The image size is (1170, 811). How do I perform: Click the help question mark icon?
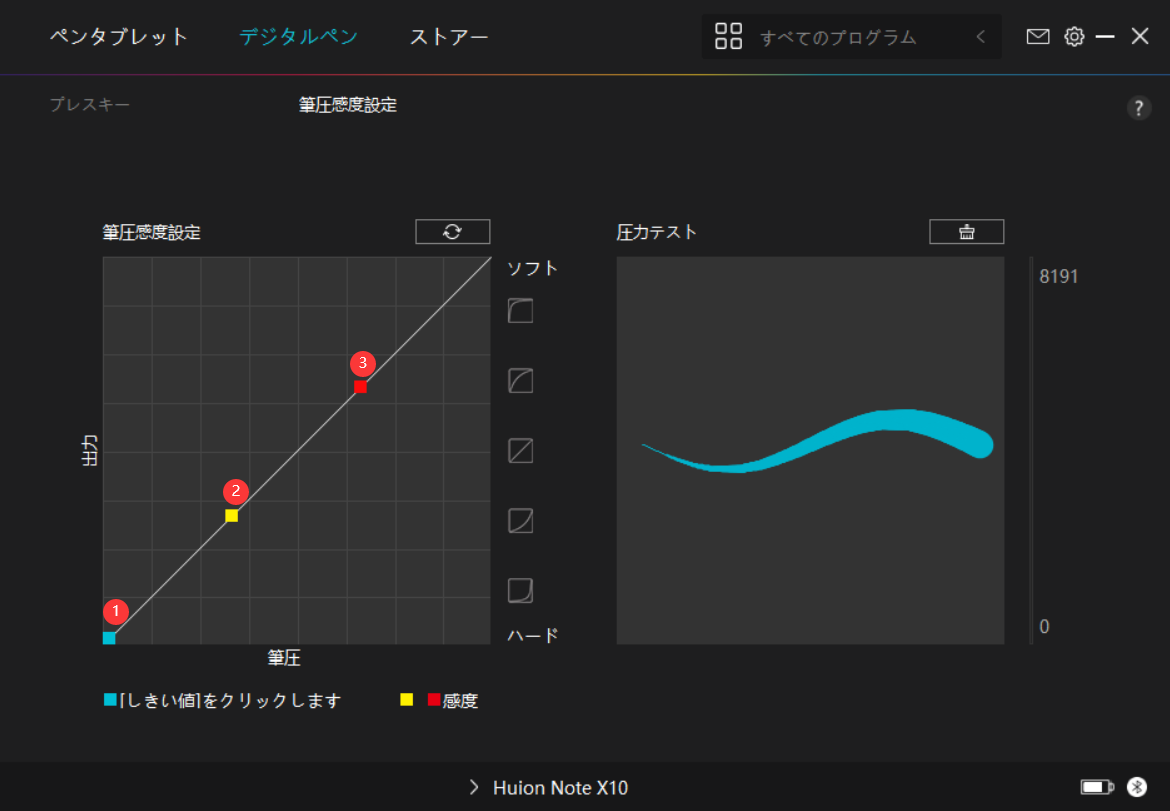click(1139, 109)
